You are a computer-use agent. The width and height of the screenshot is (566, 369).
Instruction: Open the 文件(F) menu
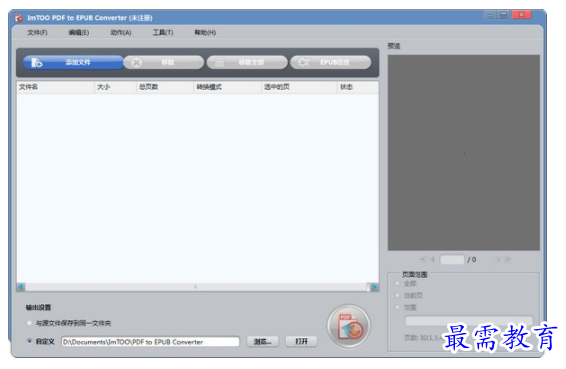[37, 32]
